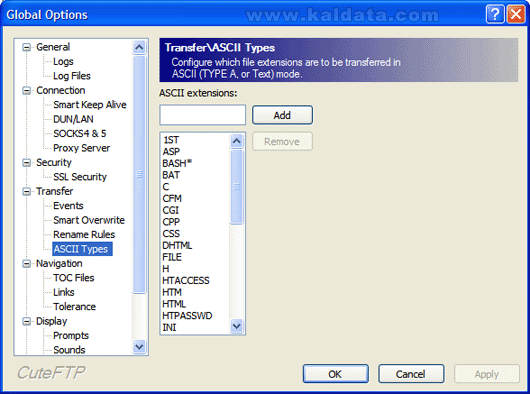
Task: Select the 1ST extension entry
Action: click(171, 140)
